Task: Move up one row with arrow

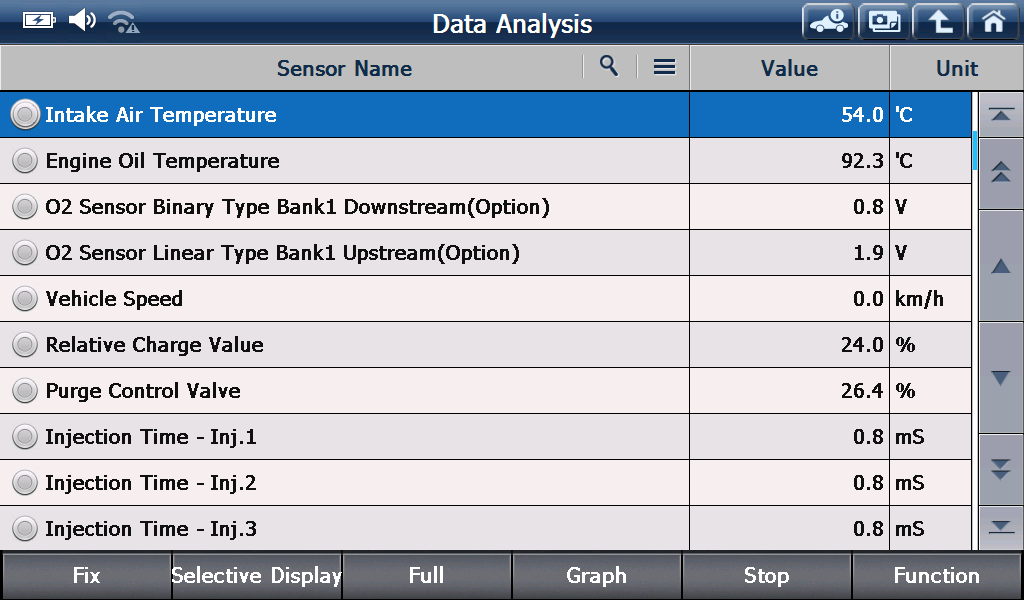Action: click(1000, 266)
